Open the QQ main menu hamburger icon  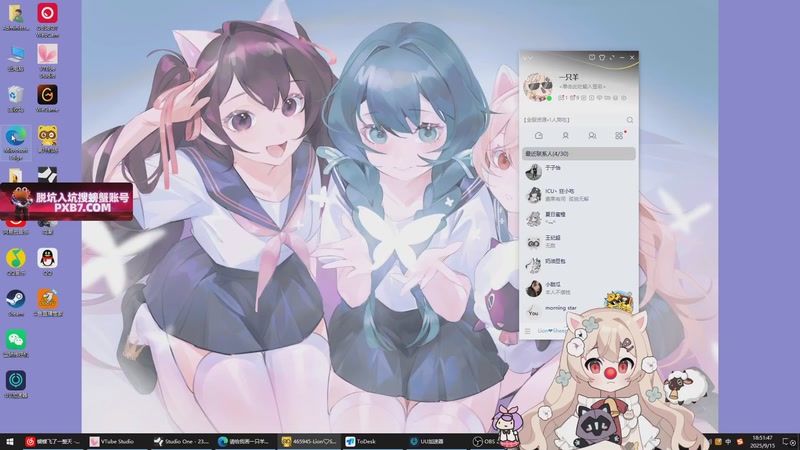point(528,331)
